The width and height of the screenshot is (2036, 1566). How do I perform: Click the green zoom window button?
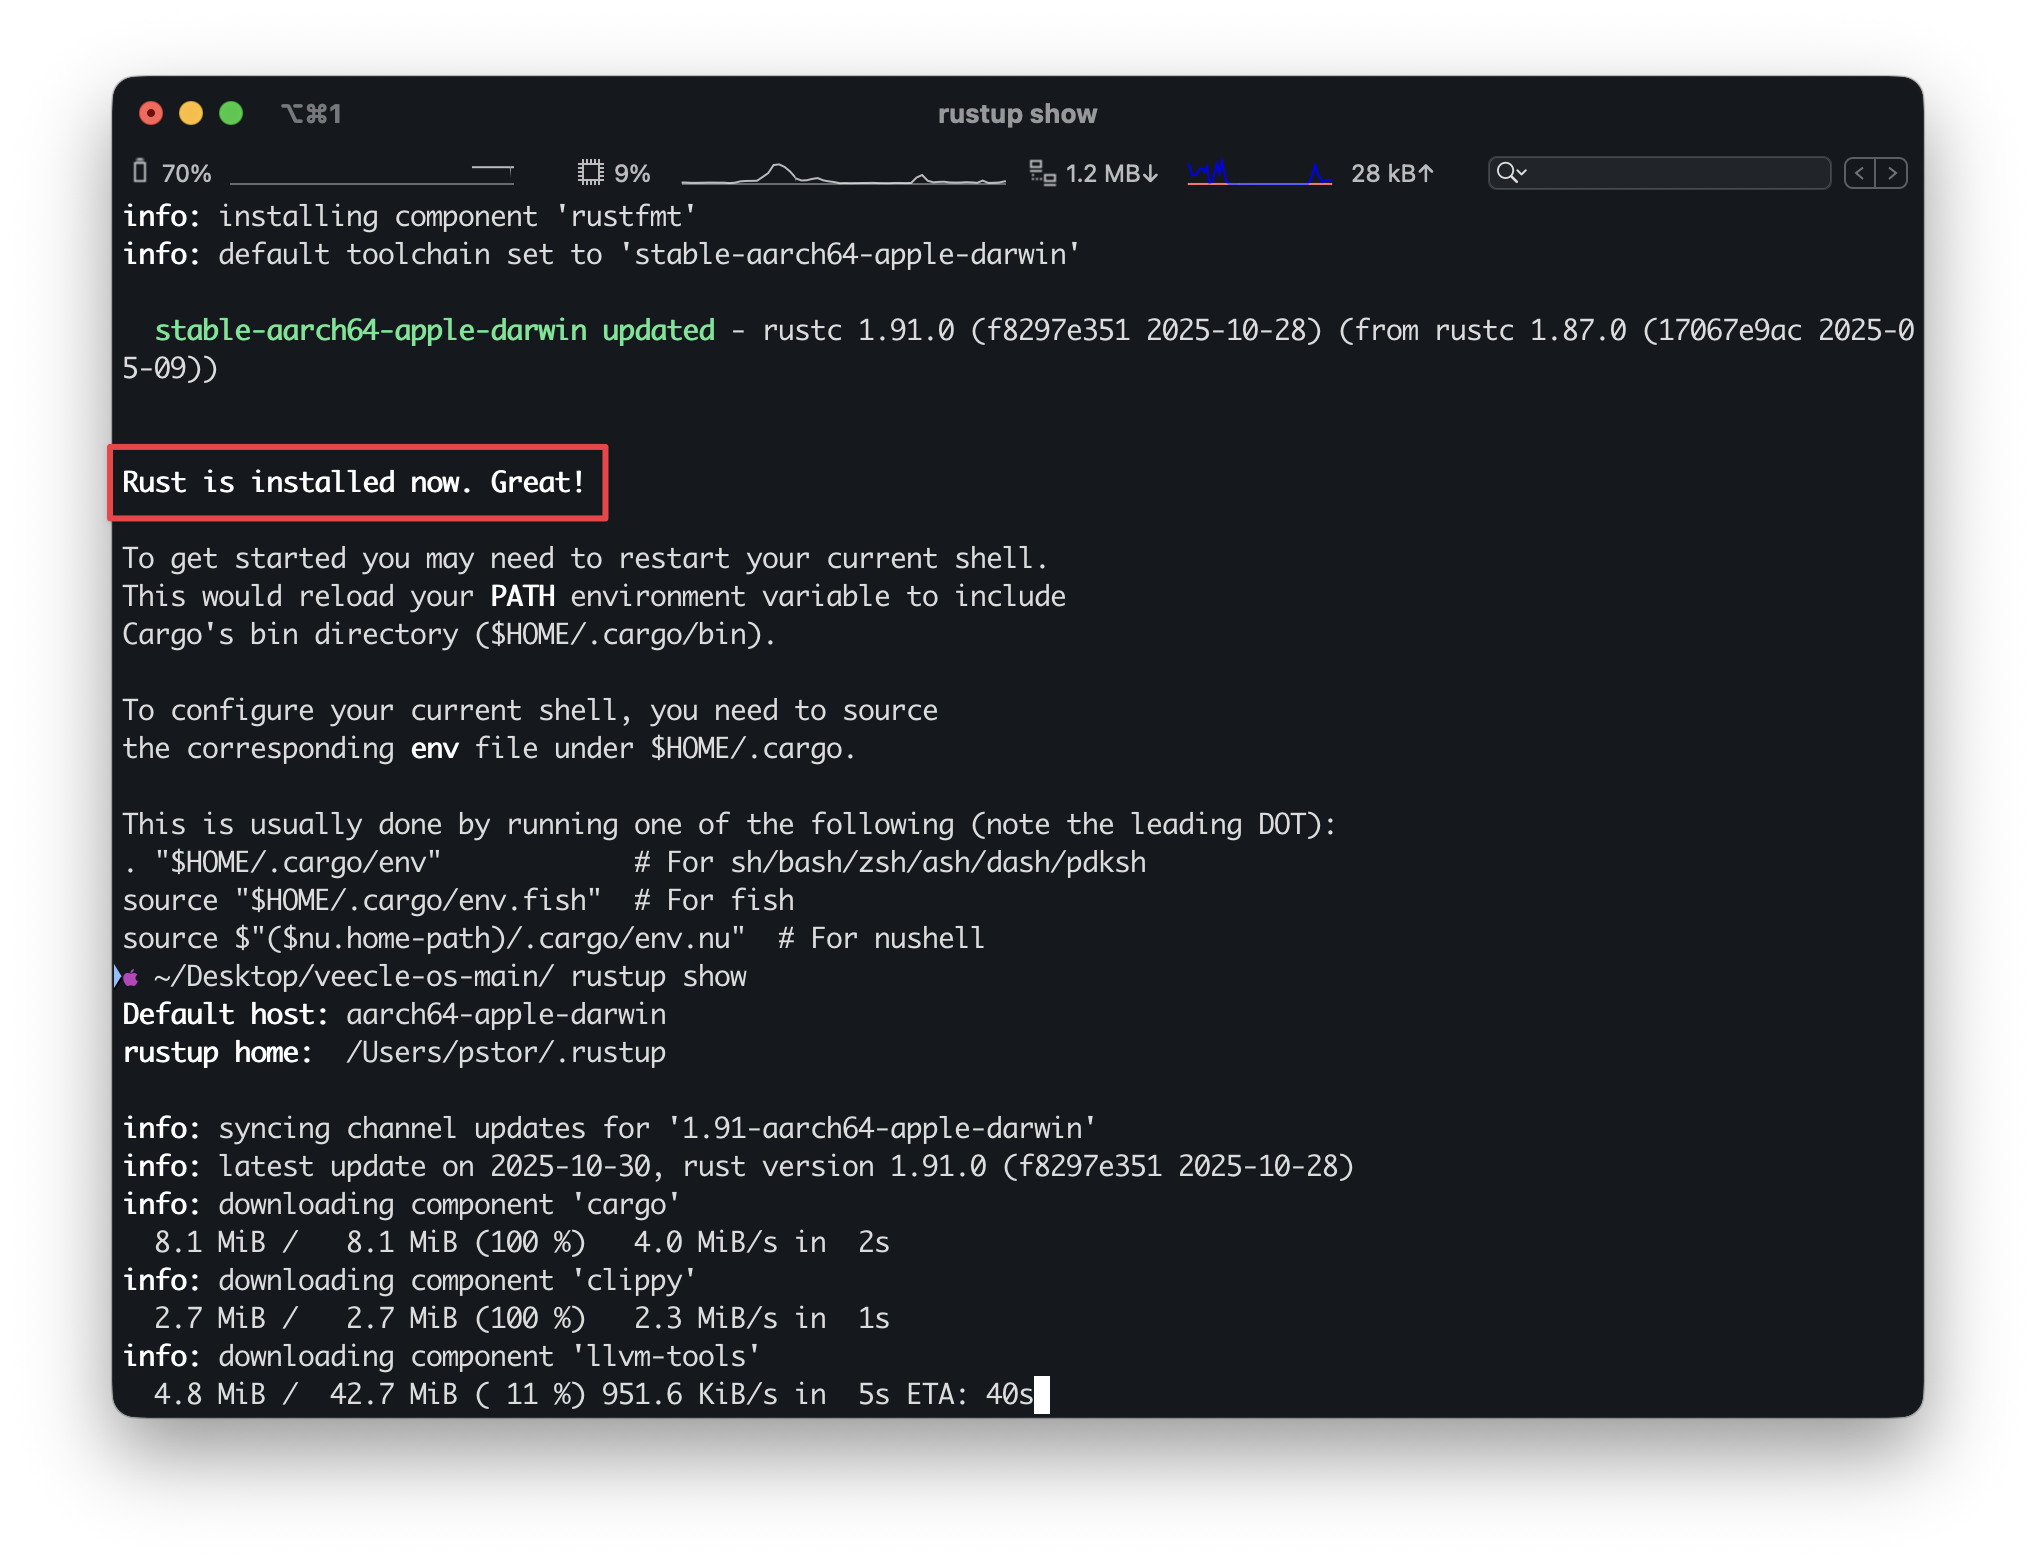click(231, 113)
